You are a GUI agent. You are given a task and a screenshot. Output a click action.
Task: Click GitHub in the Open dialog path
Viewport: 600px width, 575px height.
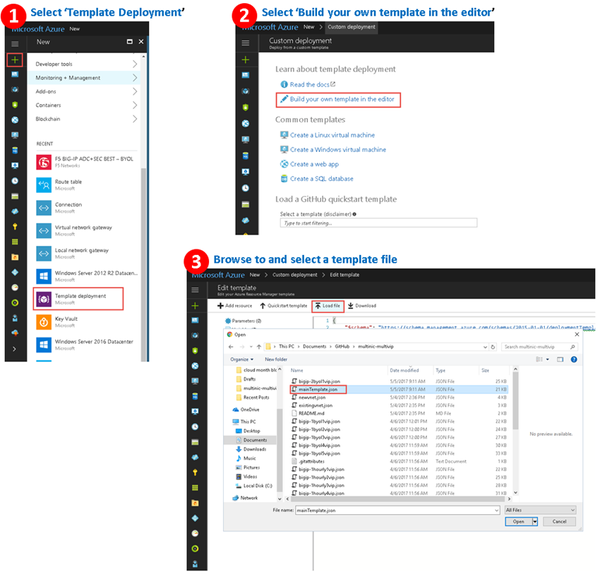[342, 347]
